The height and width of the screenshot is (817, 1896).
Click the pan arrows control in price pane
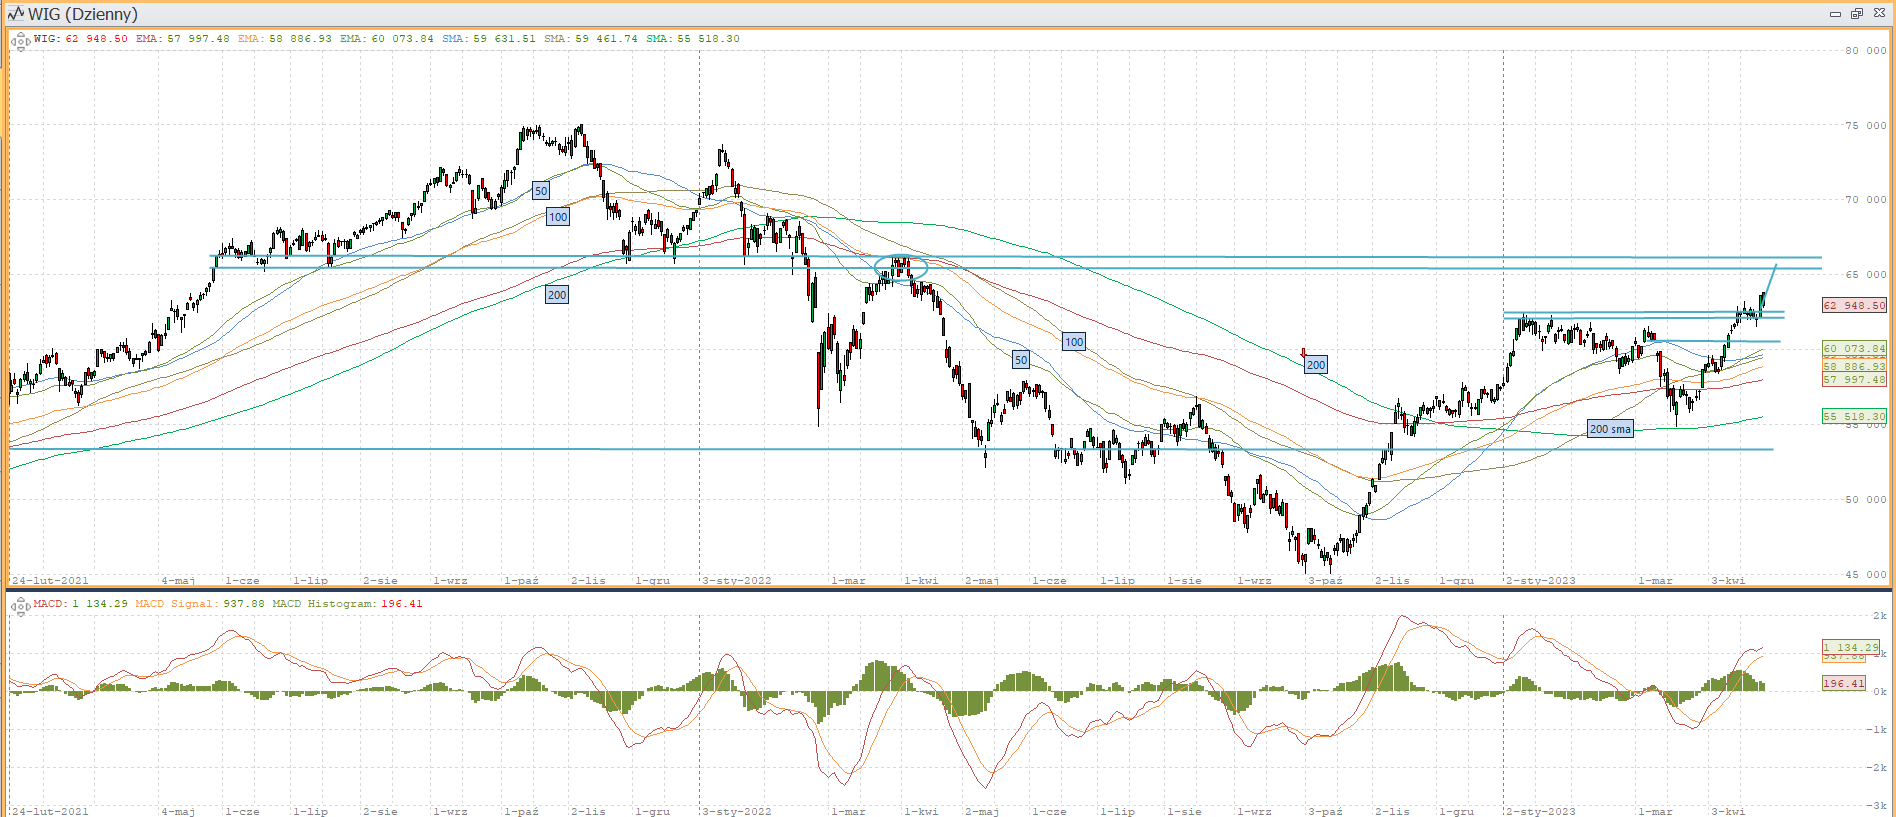tap(20, 41)
